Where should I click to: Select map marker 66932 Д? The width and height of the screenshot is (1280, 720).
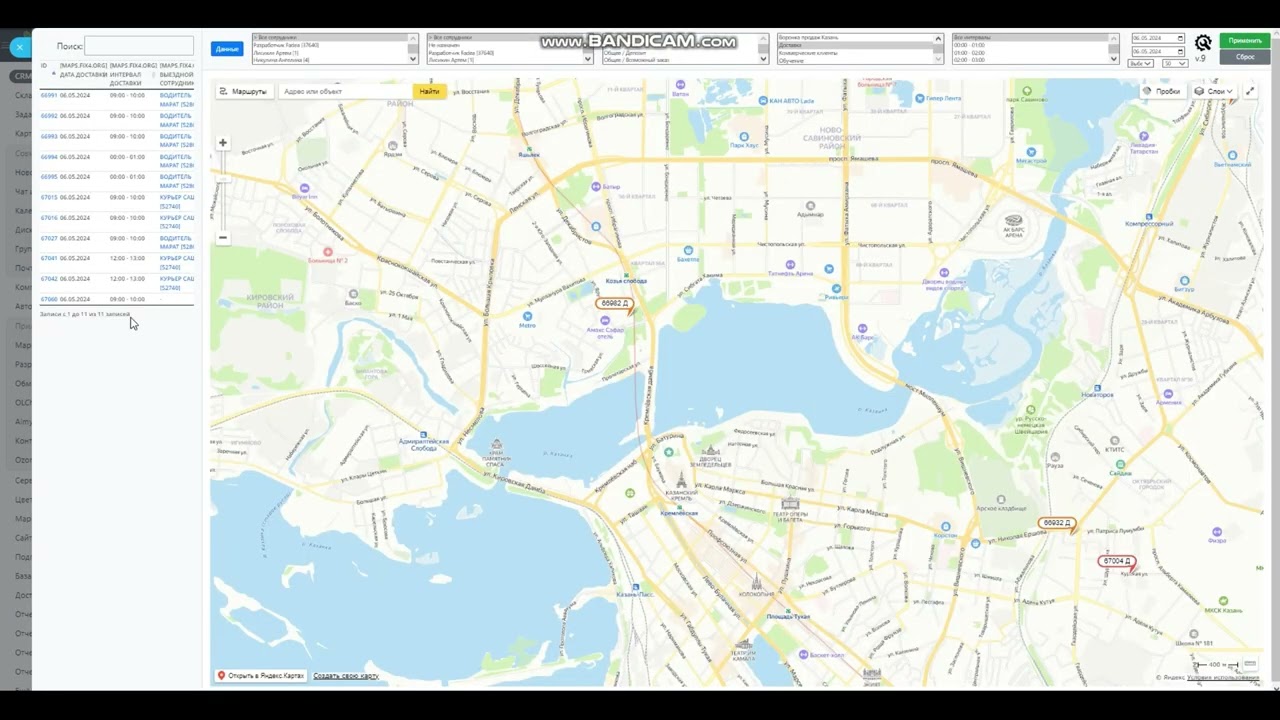(x=1056, y=523)
